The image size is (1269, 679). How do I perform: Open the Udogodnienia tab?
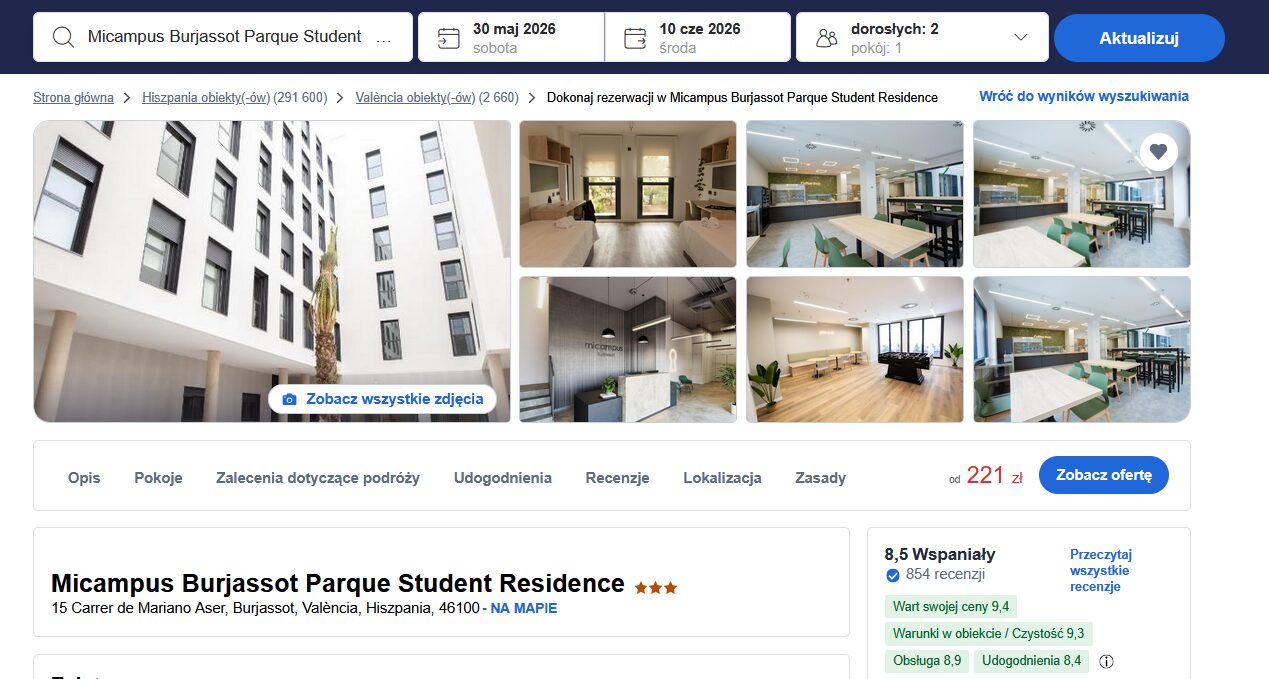(x=502, y=478)
